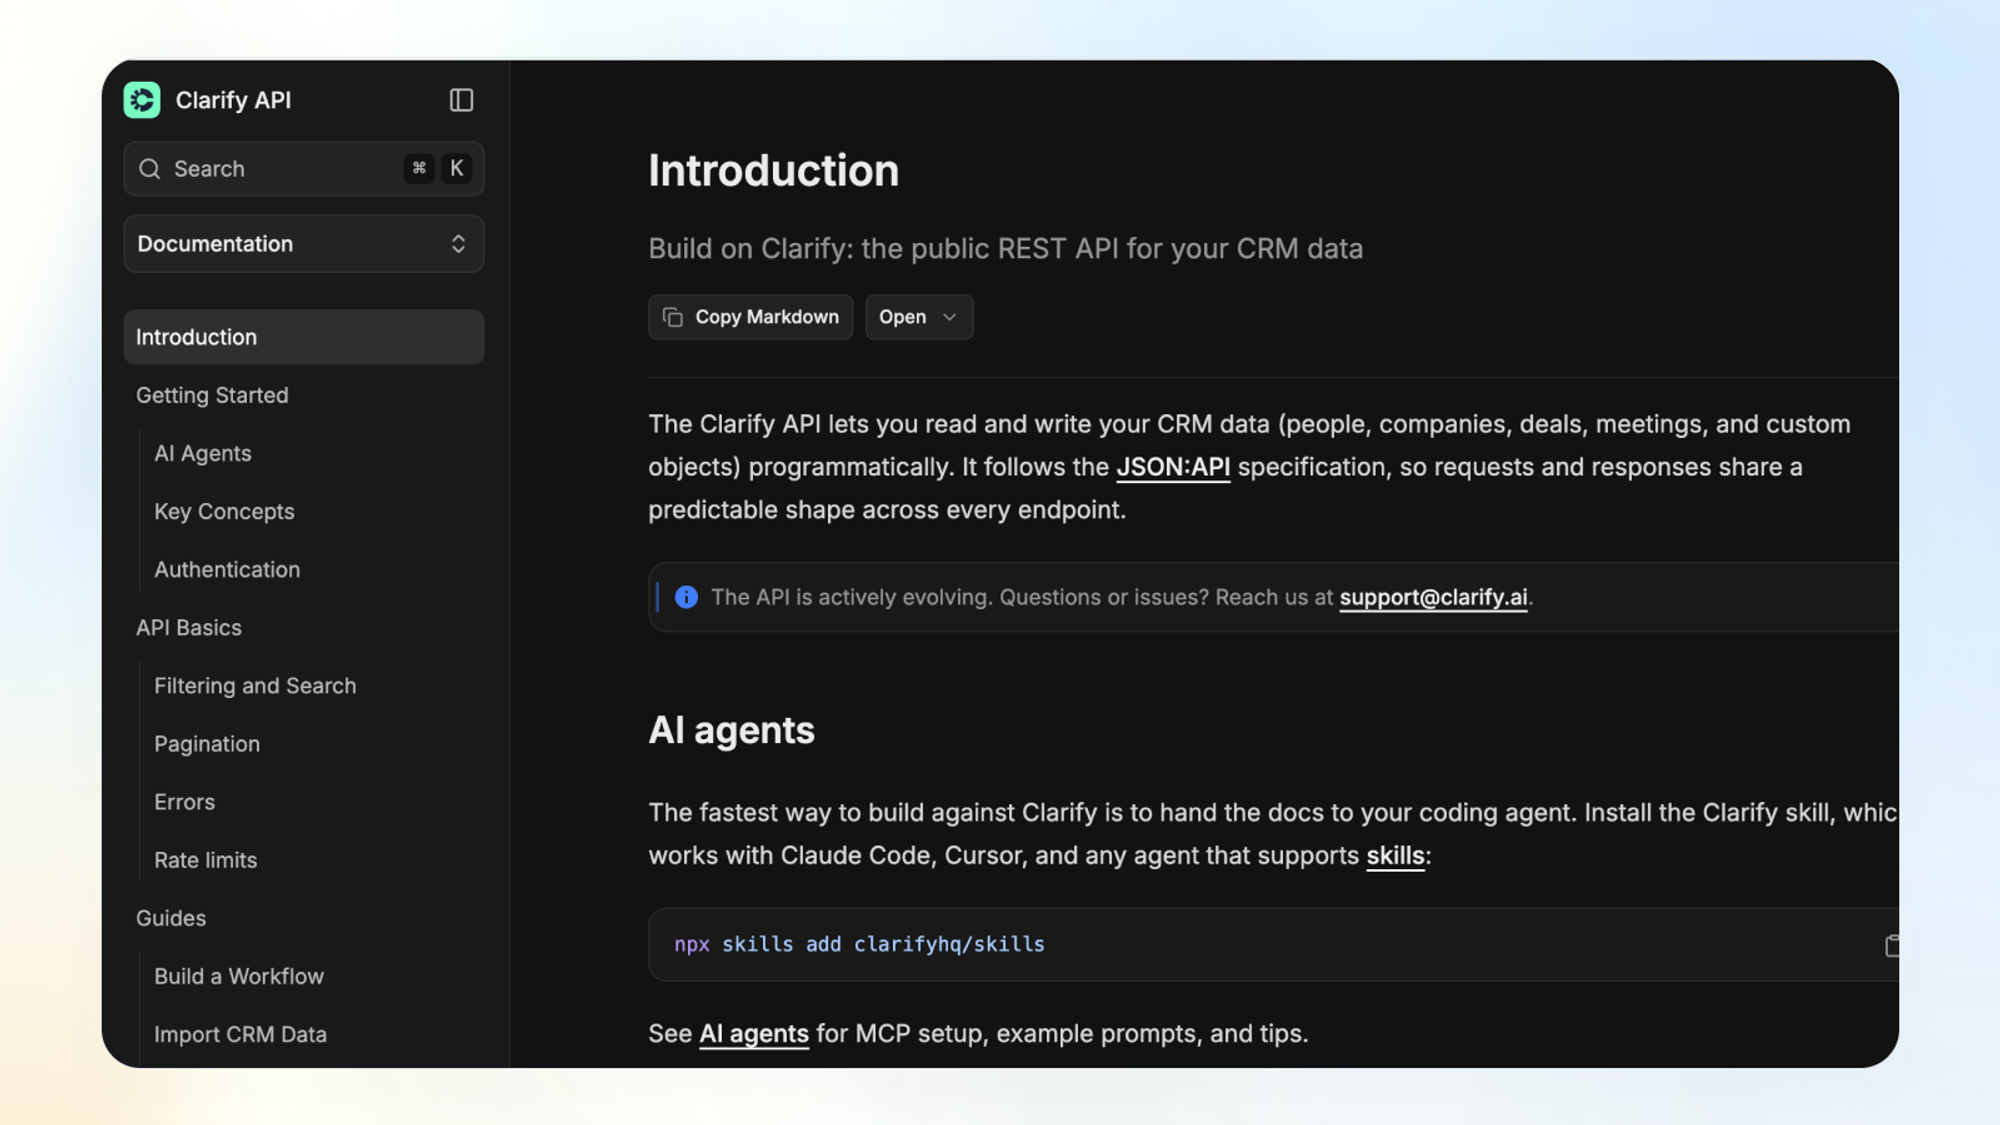Open the Errors page
This screenshot has width=2000, height=1125.
[x=184, y=802]
